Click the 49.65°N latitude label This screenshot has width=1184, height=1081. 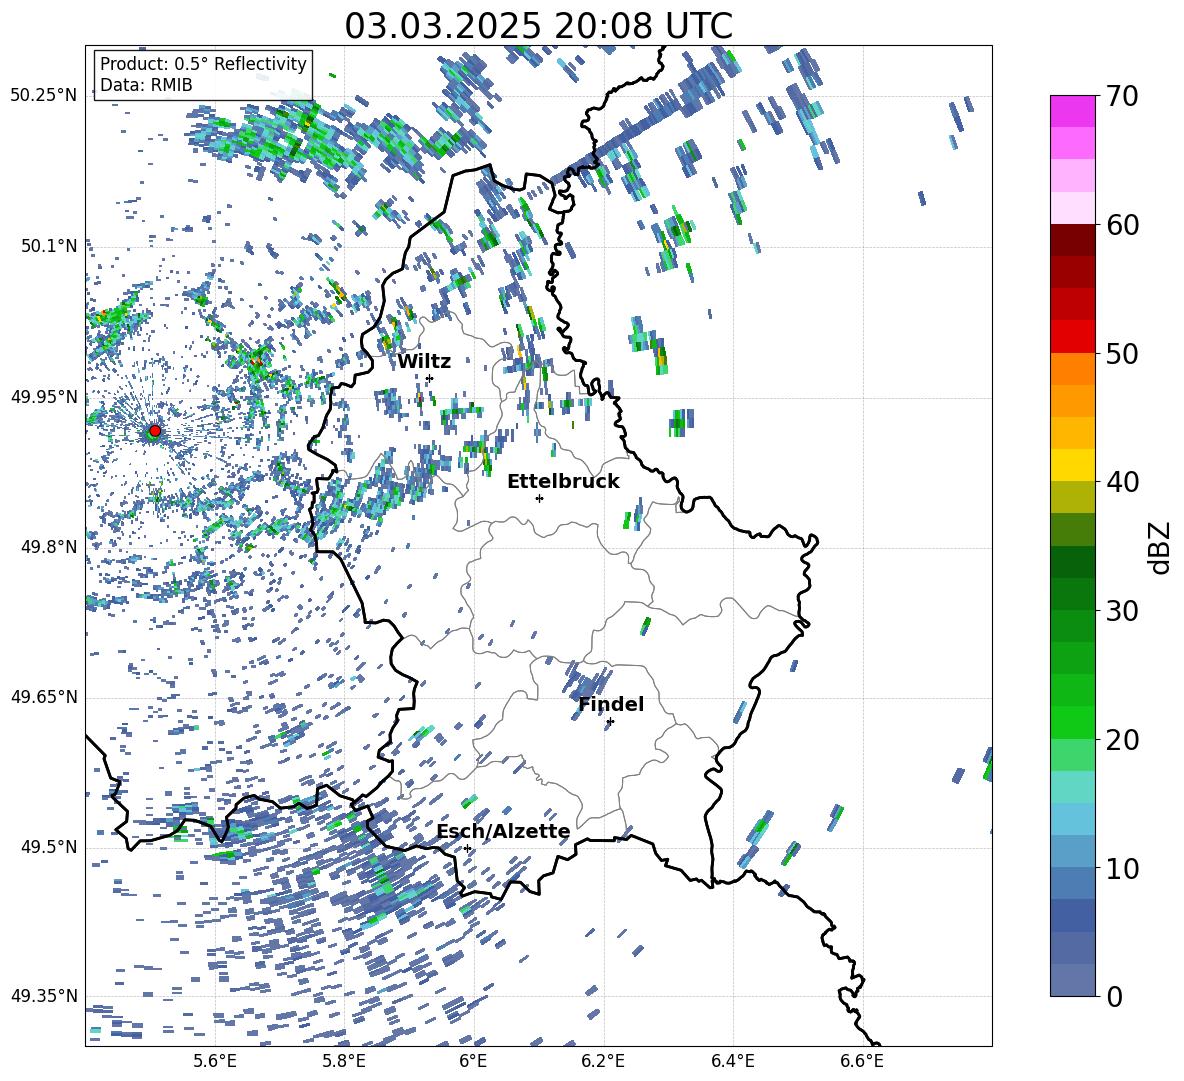[44, 697]
